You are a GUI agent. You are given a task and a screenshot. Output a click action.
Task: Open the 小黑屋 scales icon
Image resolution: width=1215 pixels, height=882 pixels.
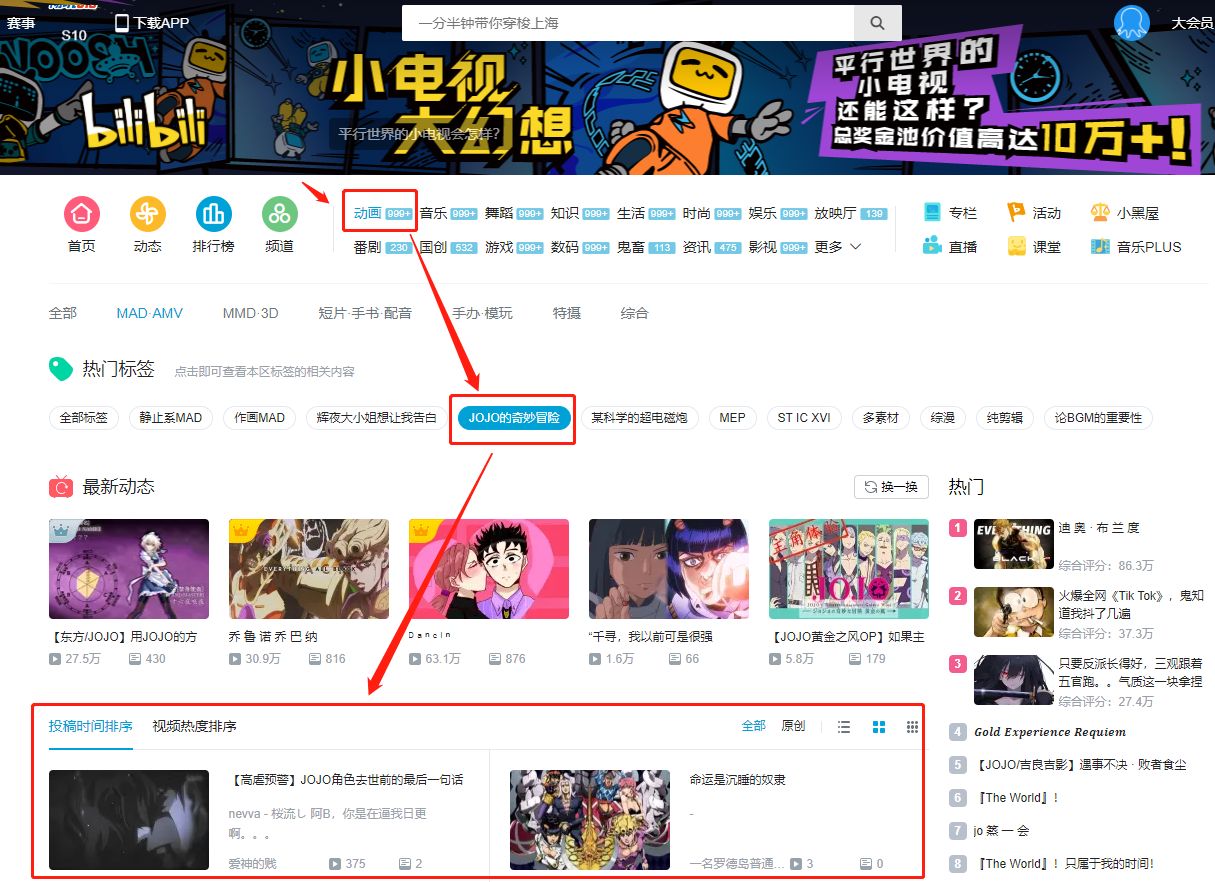[1100, 212]
